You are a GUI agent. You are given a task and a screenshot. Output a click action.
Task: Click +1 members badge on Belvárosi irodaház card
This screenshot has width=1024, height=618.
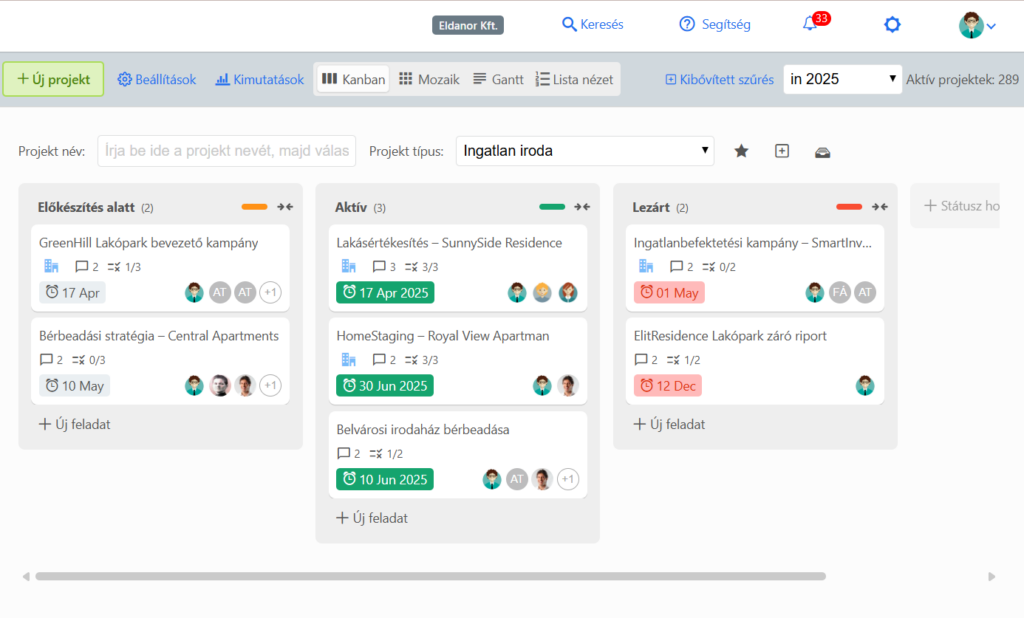(x=568, y=479)
